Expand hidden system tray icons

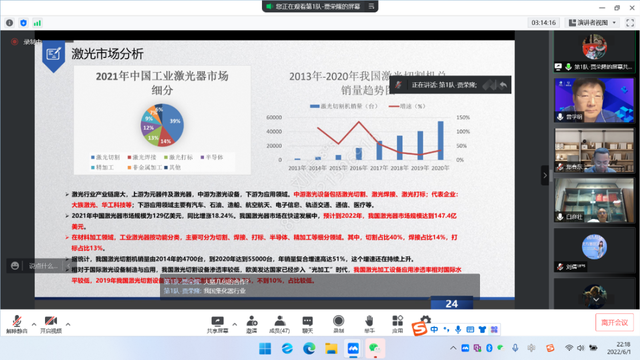point(453,348)
